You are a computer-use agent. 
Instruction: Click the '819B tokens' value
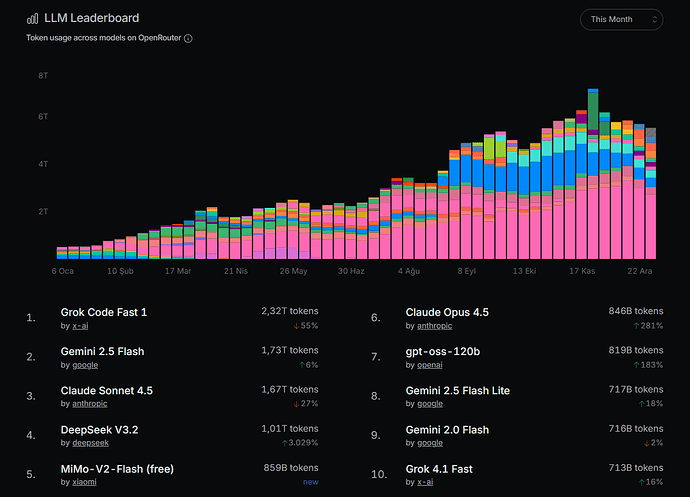click(636, 350)
